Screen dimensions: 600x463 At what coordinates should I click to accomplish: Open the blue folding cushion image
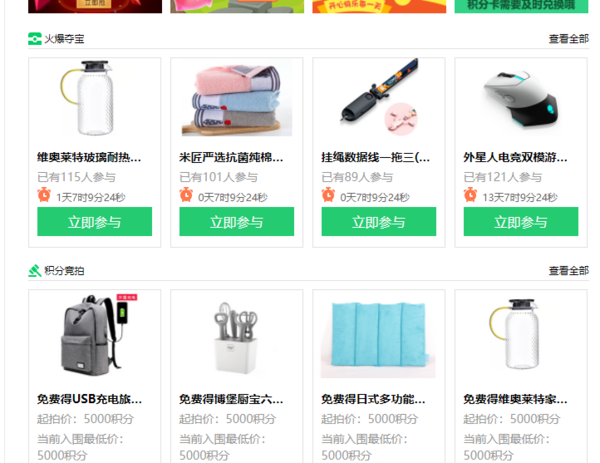[378, 340]
